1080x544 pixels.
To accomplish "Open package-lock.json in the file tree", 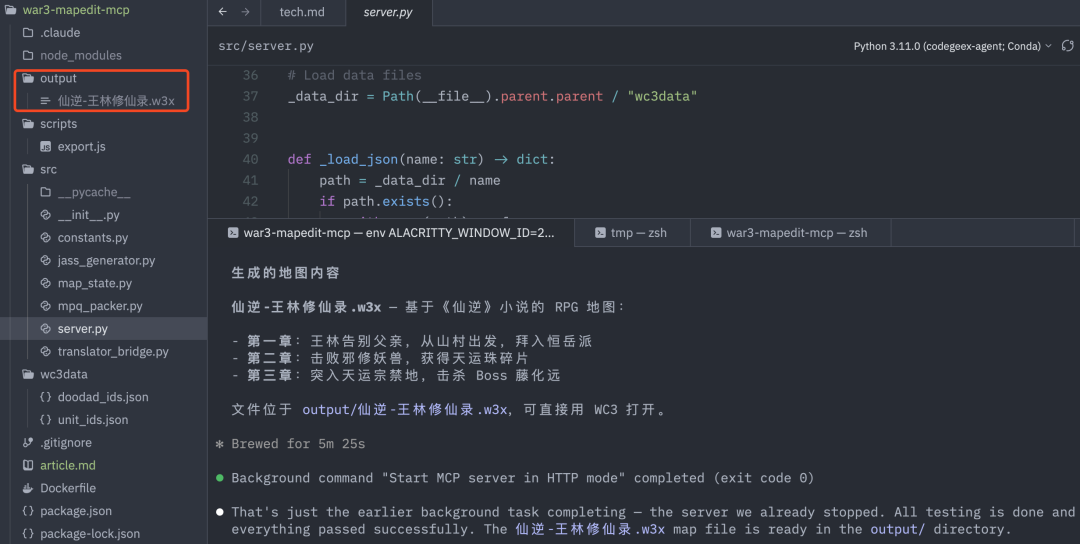I will click(90, 533).
